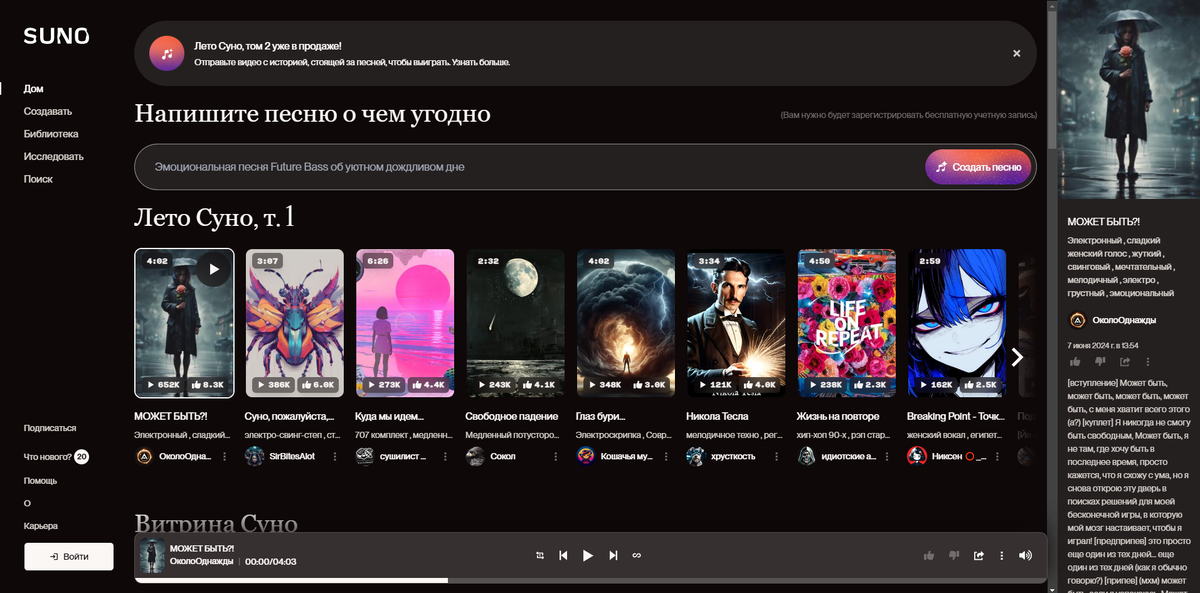Open Суно, пожалуйста beetle thumbnail

[294, 323]
